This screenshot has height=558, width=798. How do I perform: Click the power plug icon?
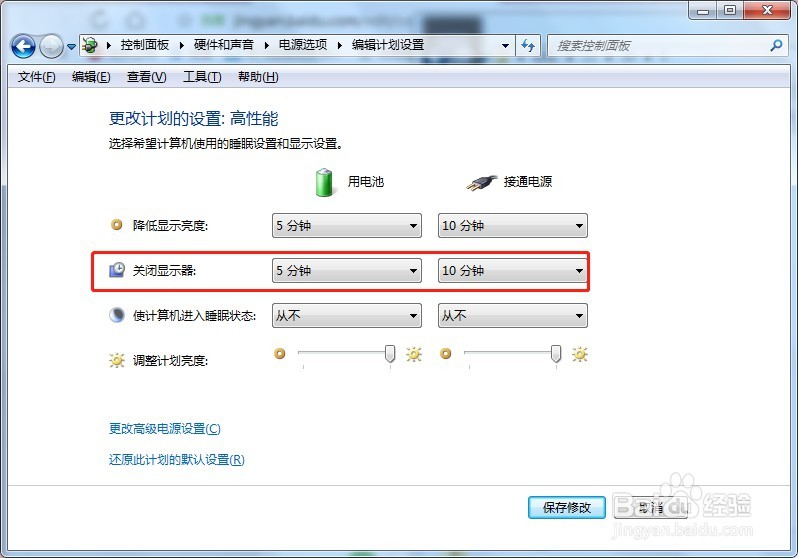pyautogui.click(x=481, y=182)
